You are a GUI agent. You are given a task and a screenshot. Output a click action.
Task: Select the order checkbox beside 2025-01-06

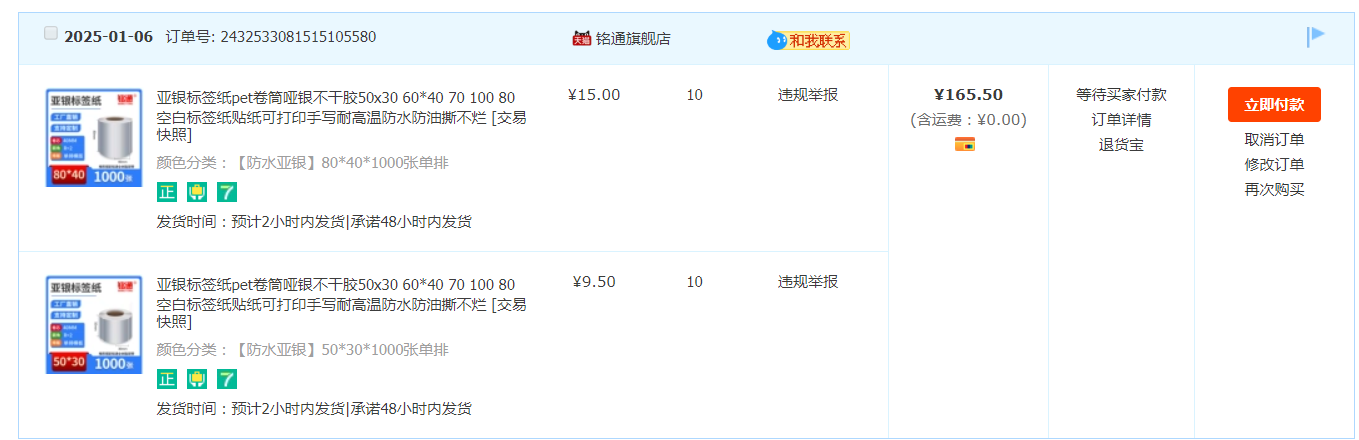(51, 34)
